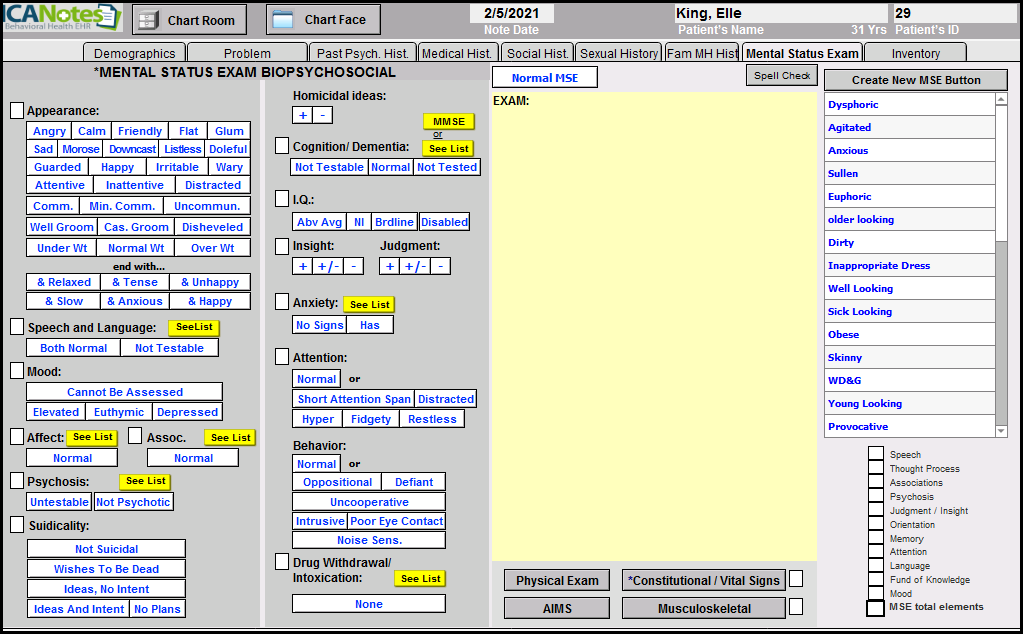The image size is (1023, 634).
Task: Check the Constitutional / Vital Signs checkbox
Action: click(796, 579)
